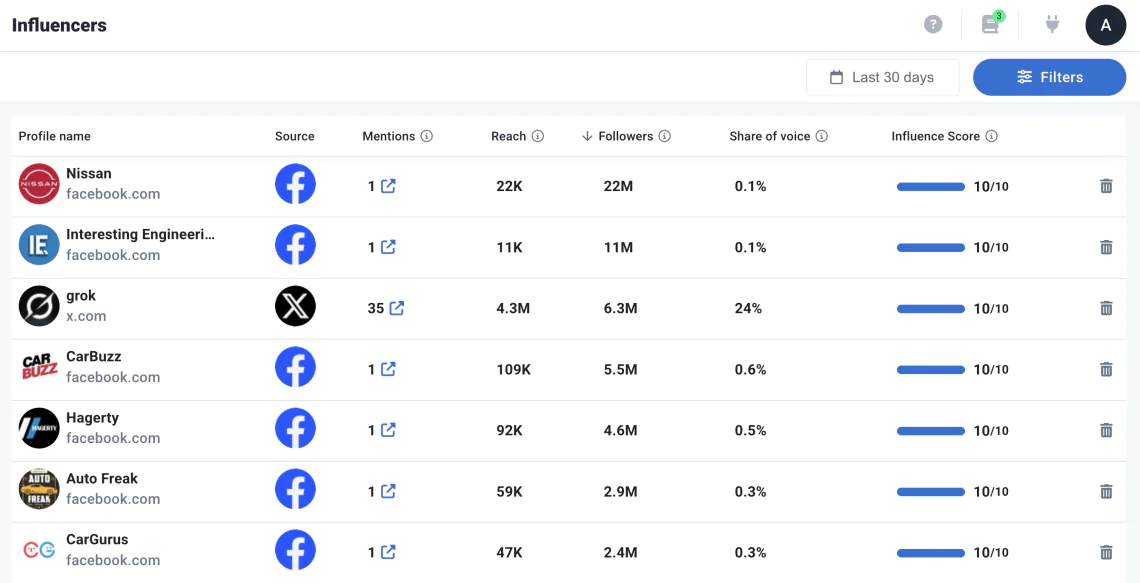Open the news icon with badge 3

click(x=991, y=24)
